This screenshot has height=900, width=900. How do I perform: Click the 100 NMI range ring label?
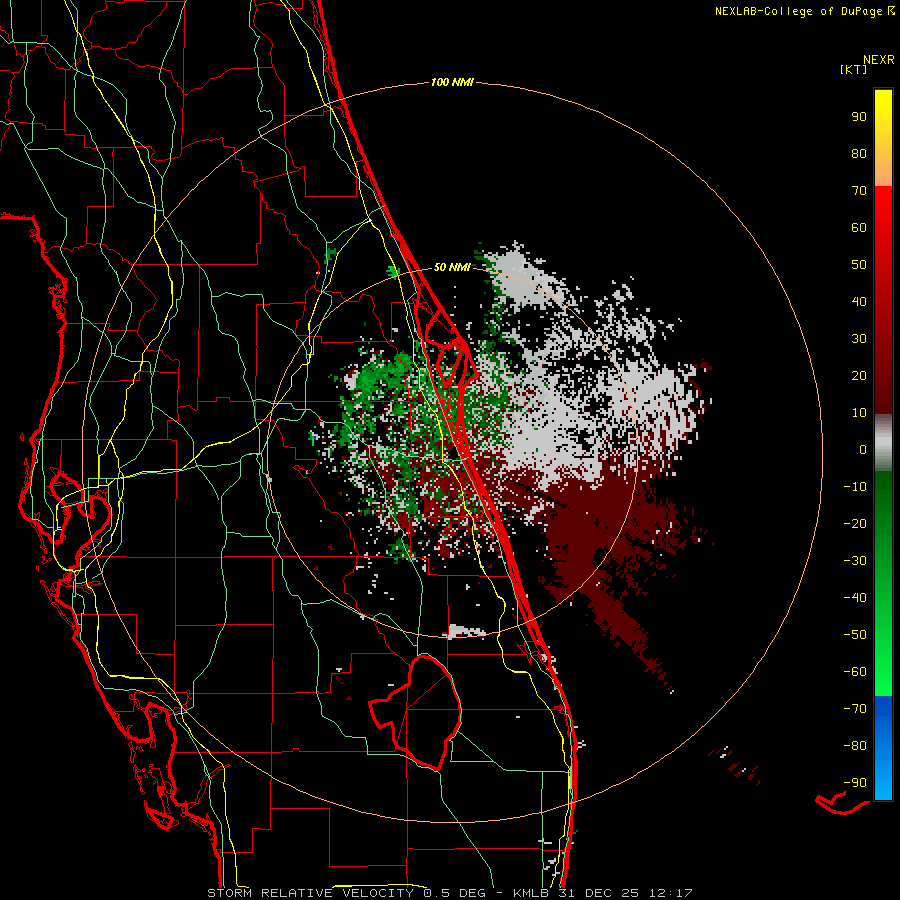[452, 83]
